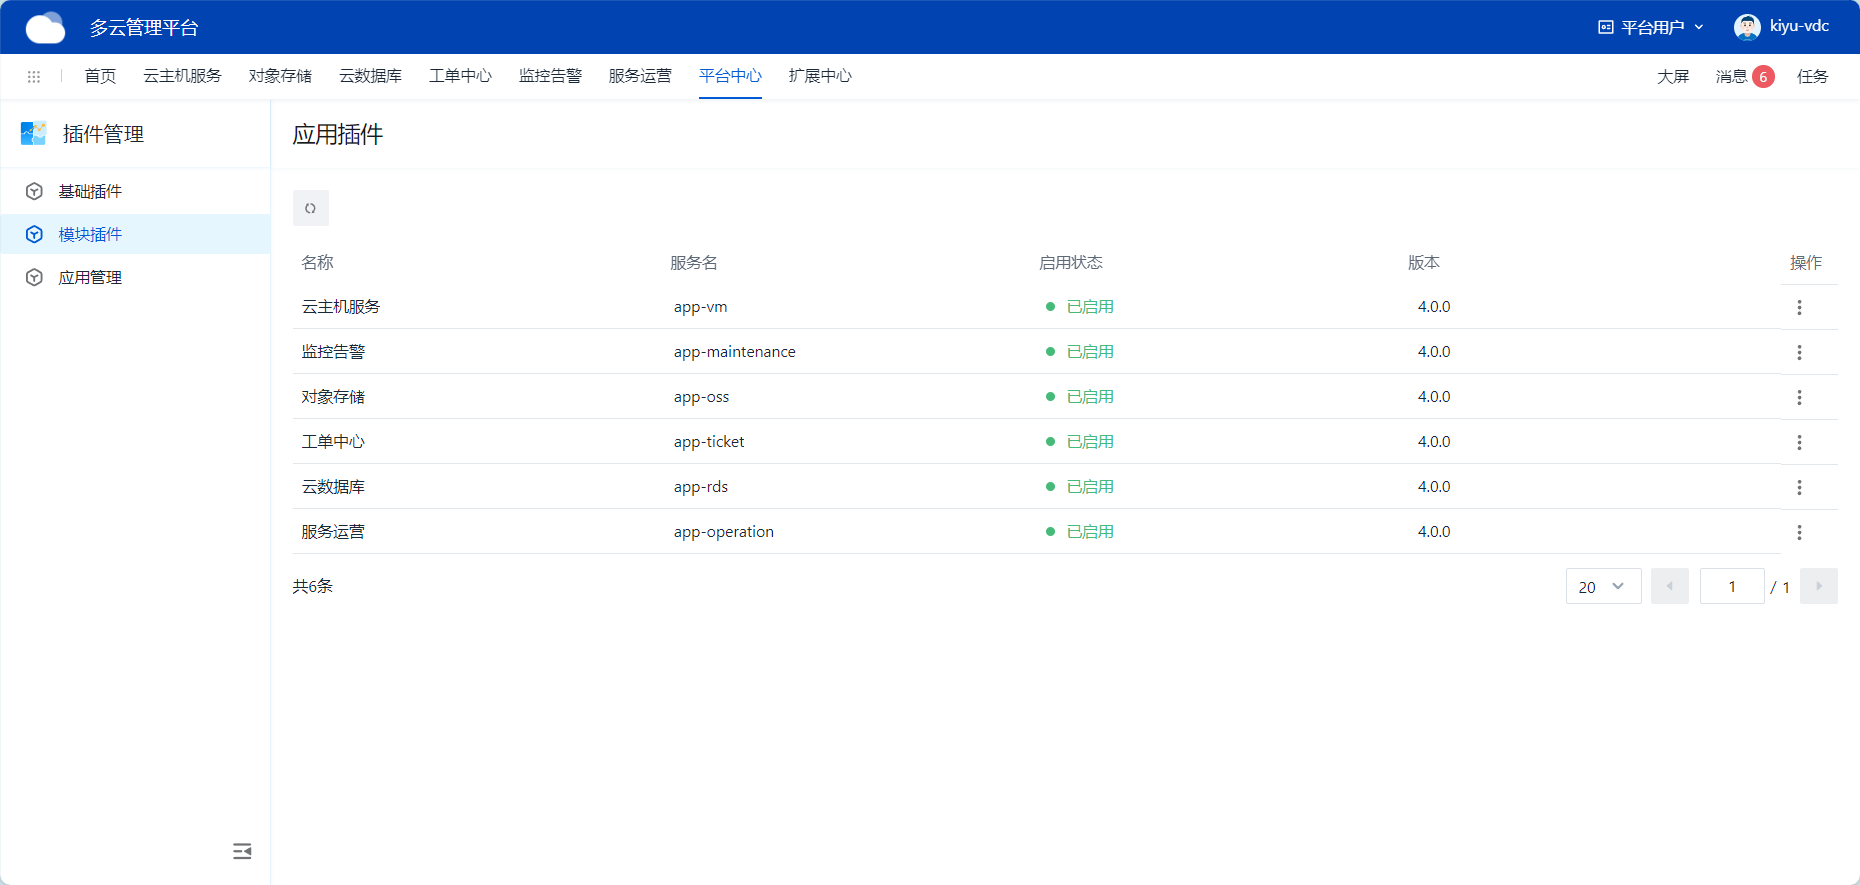Image resolution: width=1860 pixels, height=885 pixels.
Task: Select 应用管理 in the sidebar
Action: 90,278
